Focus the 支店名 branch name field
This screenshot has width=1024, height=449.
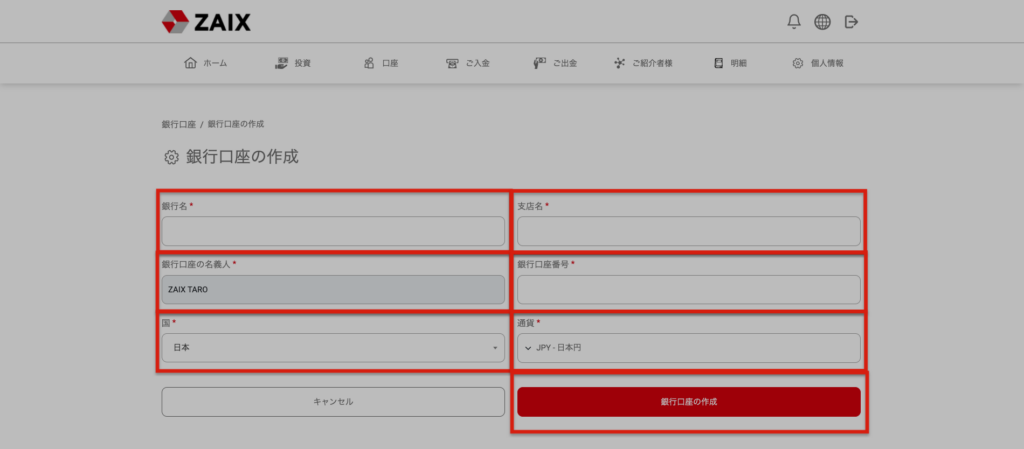(688, 231)
